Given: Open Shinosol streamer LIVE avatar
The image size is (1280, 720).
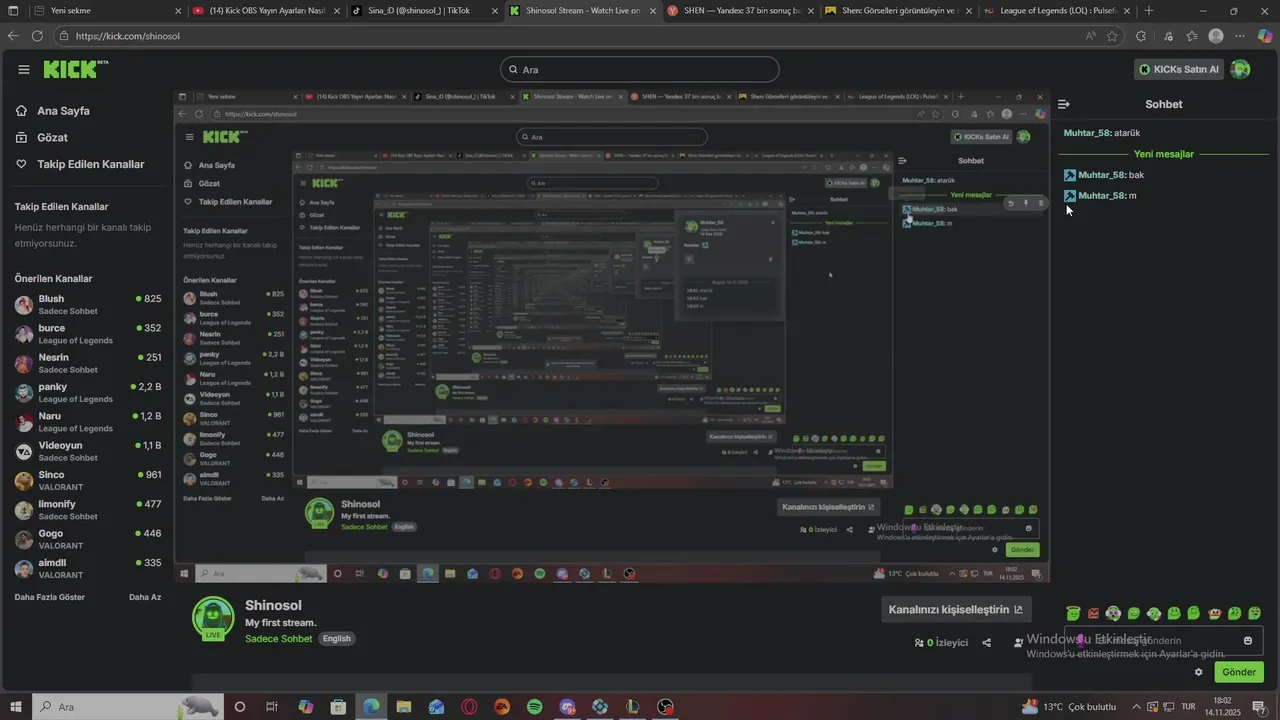Looking at the screenshot, I should (213, 618).
